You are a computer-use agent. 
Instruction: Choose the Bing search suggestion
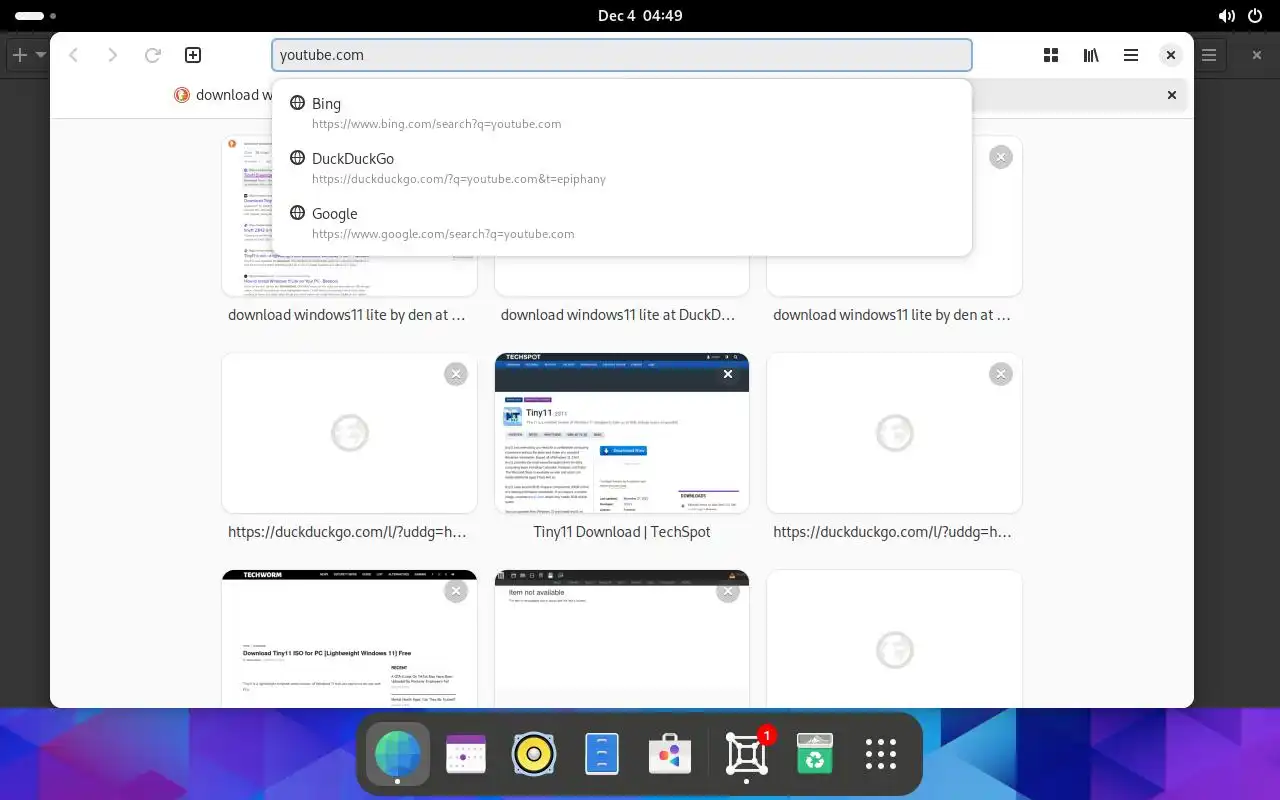click(x=622, y=113)
